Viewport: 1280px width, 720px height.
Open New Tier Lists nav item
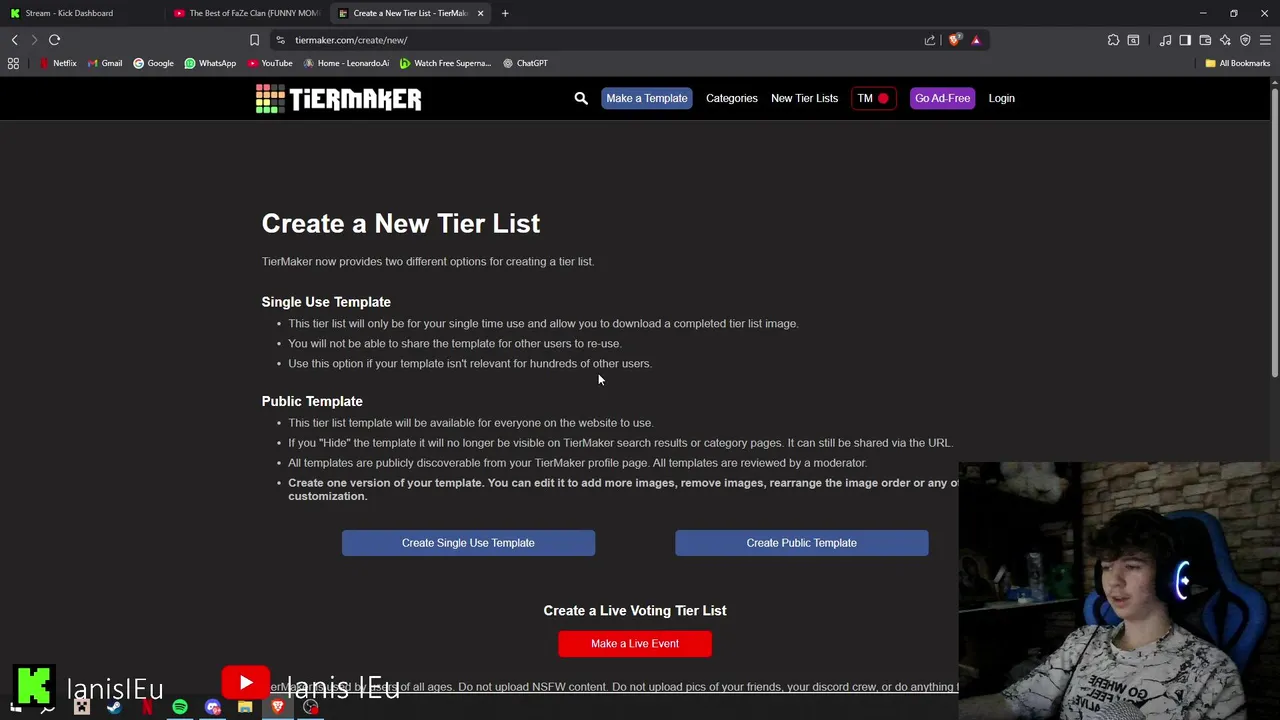pyautogui.click(x=804, y=98)
